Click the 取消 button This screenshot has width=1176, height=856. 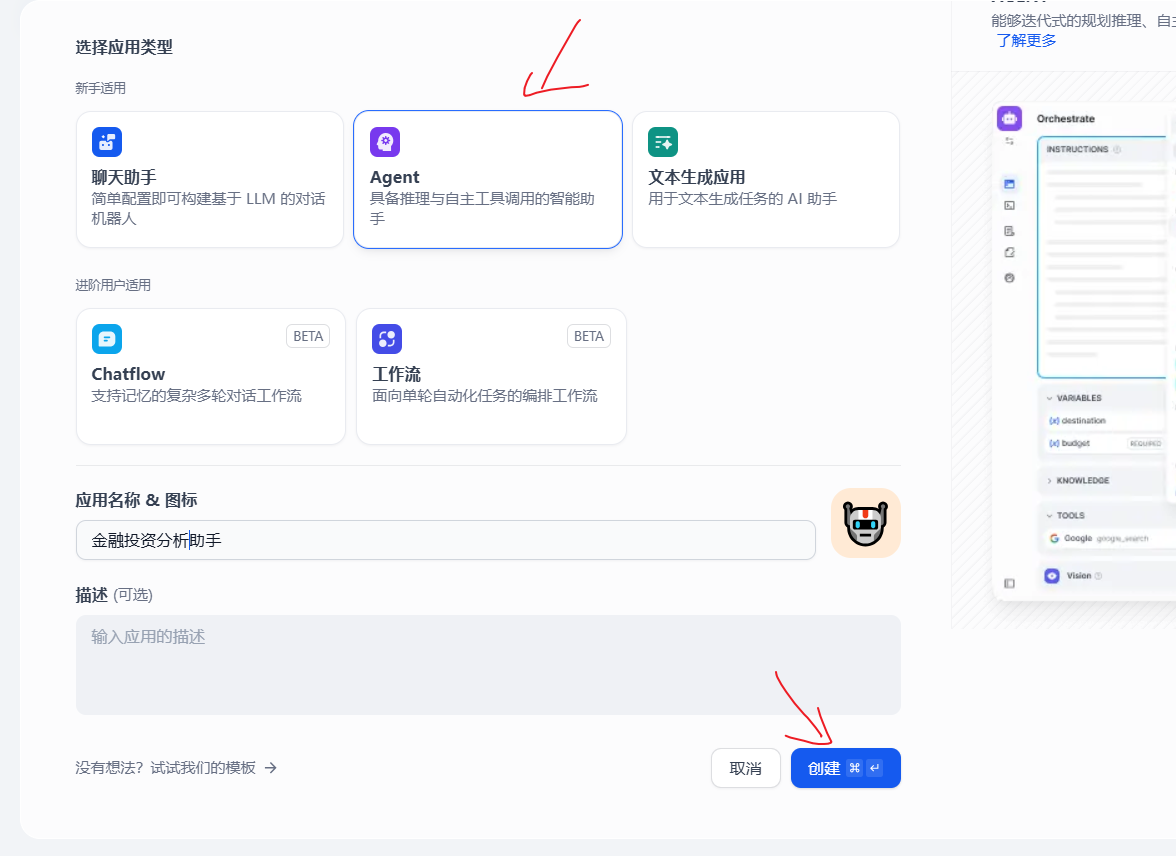click(745, 768)
